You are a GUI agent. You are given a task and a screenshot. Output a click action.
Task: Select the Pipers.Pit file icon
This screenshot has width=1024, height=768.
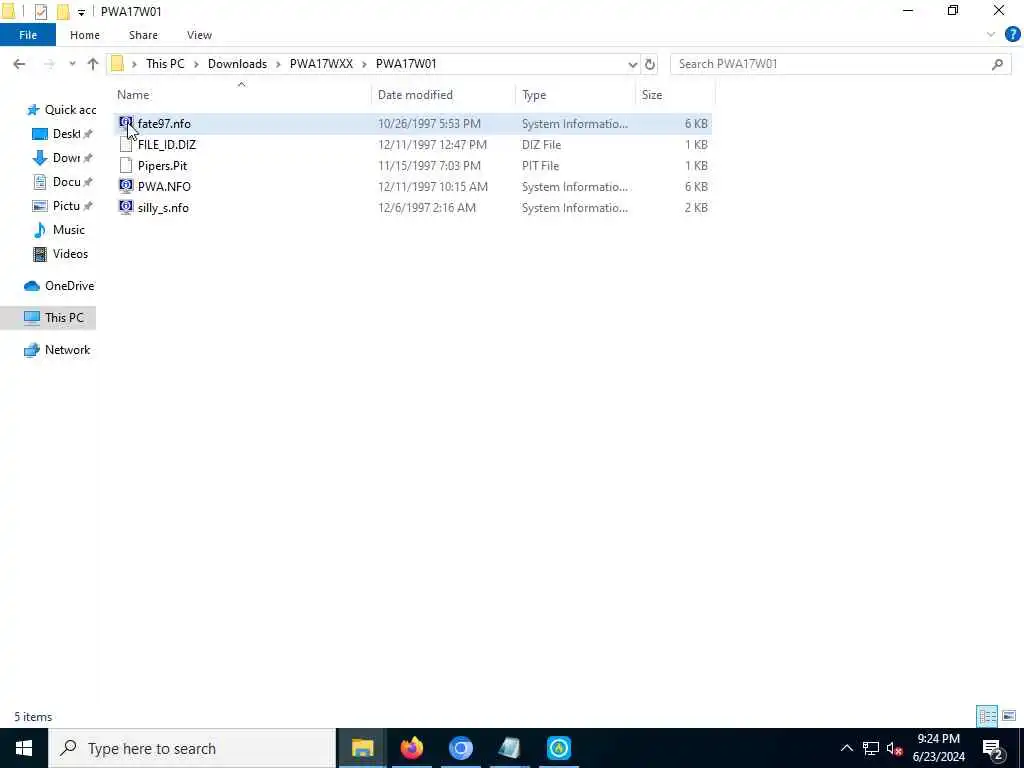pos(126,165)
